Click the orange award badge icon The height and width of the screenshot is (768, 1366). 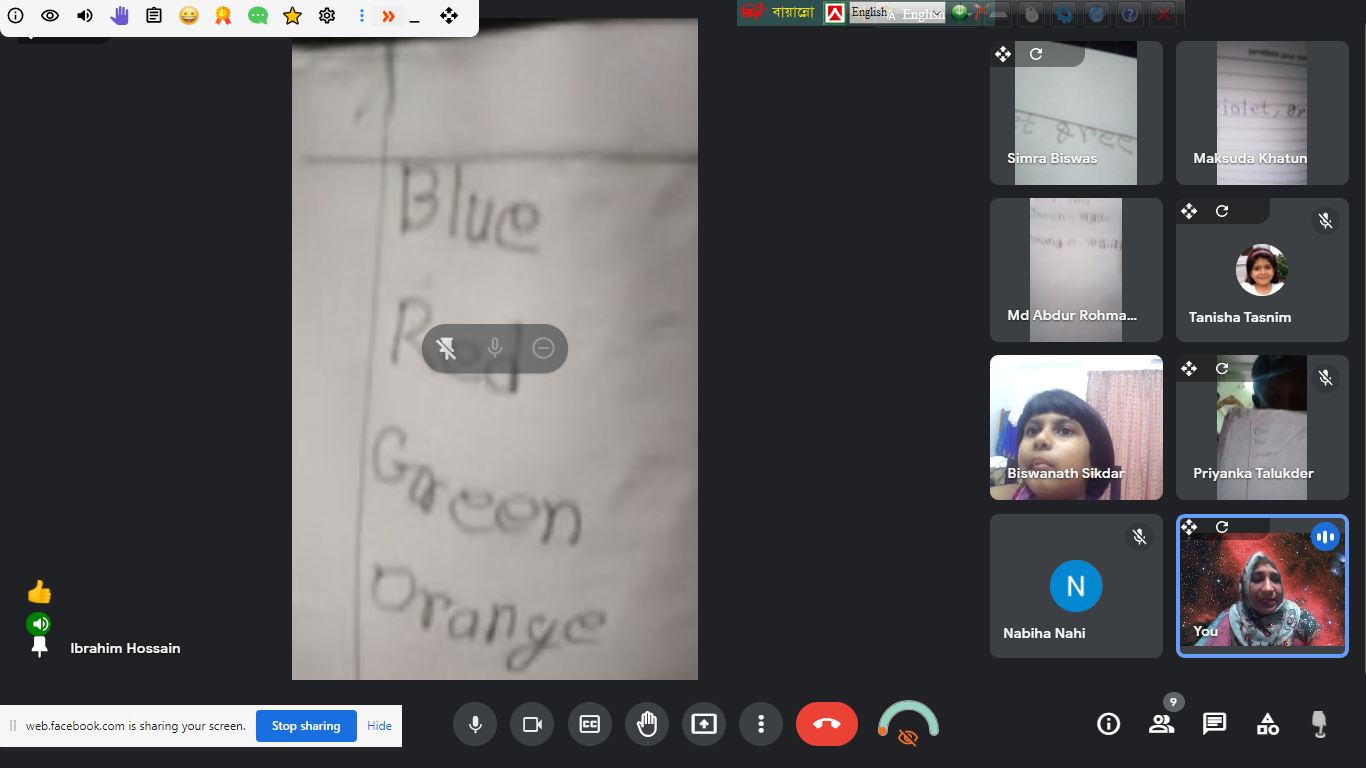point(223,16)
